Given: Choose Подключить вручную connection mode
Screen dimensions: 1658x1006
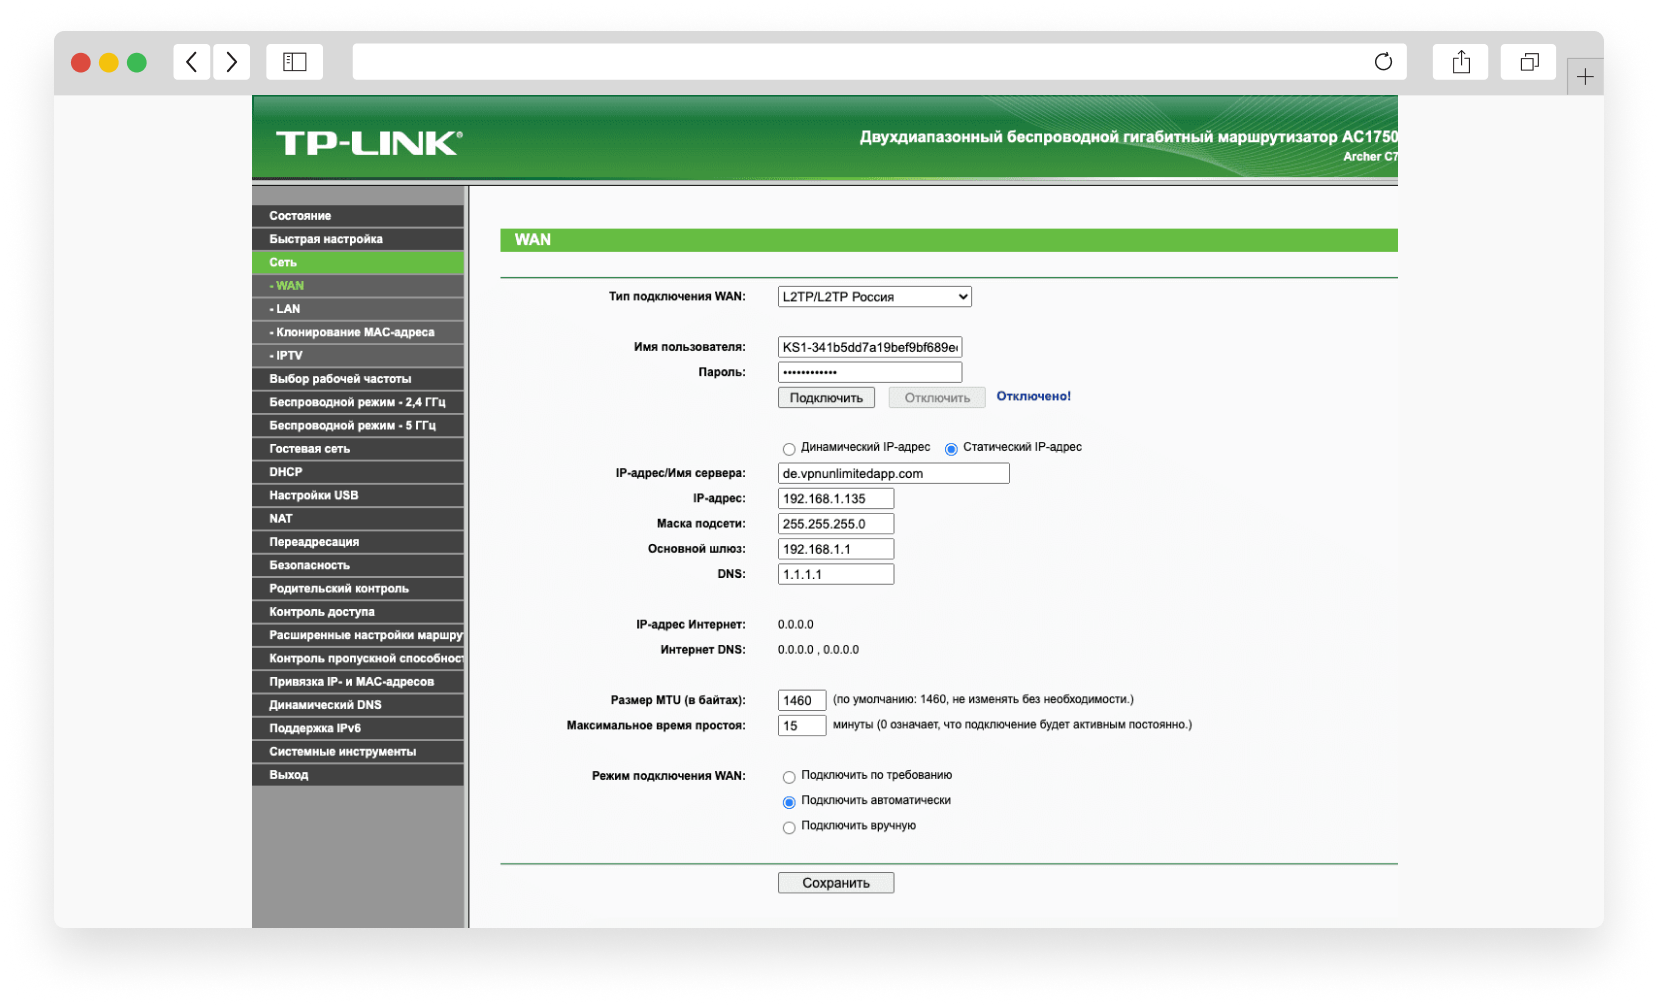Looking at the screenshot, I should [789, 827].
